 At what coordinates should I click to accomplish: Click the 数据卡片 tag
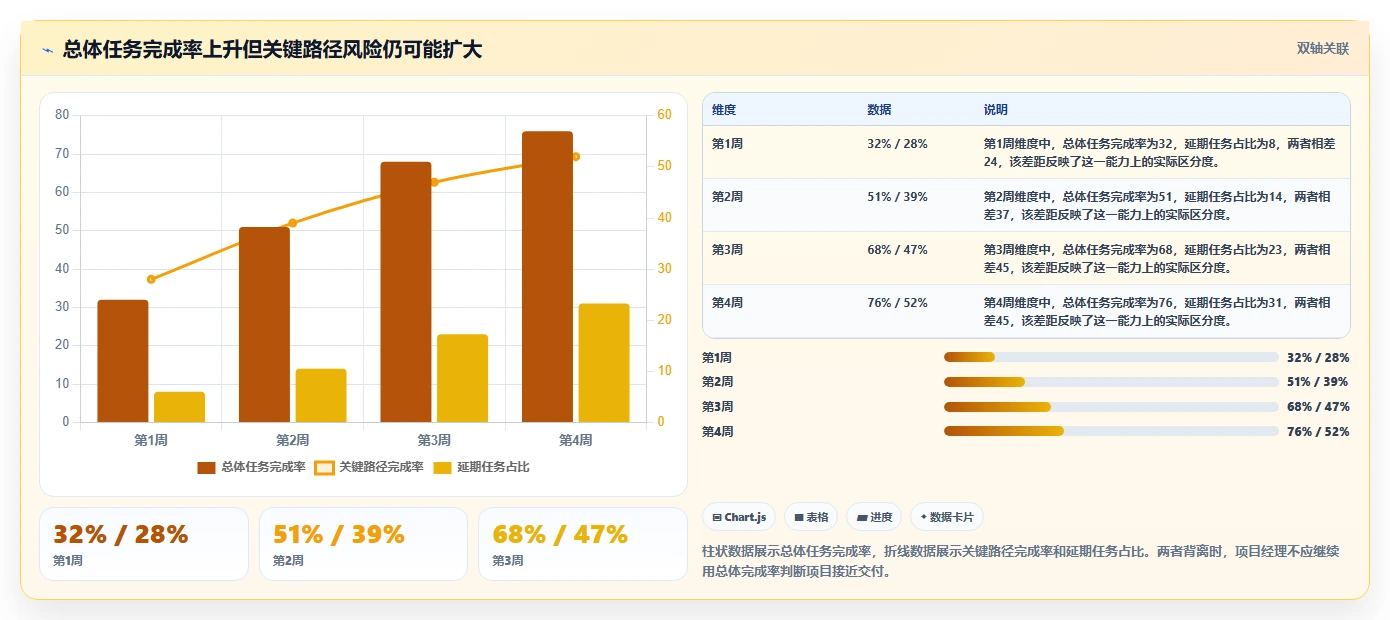pyautogui.click(x=946, y=517)
